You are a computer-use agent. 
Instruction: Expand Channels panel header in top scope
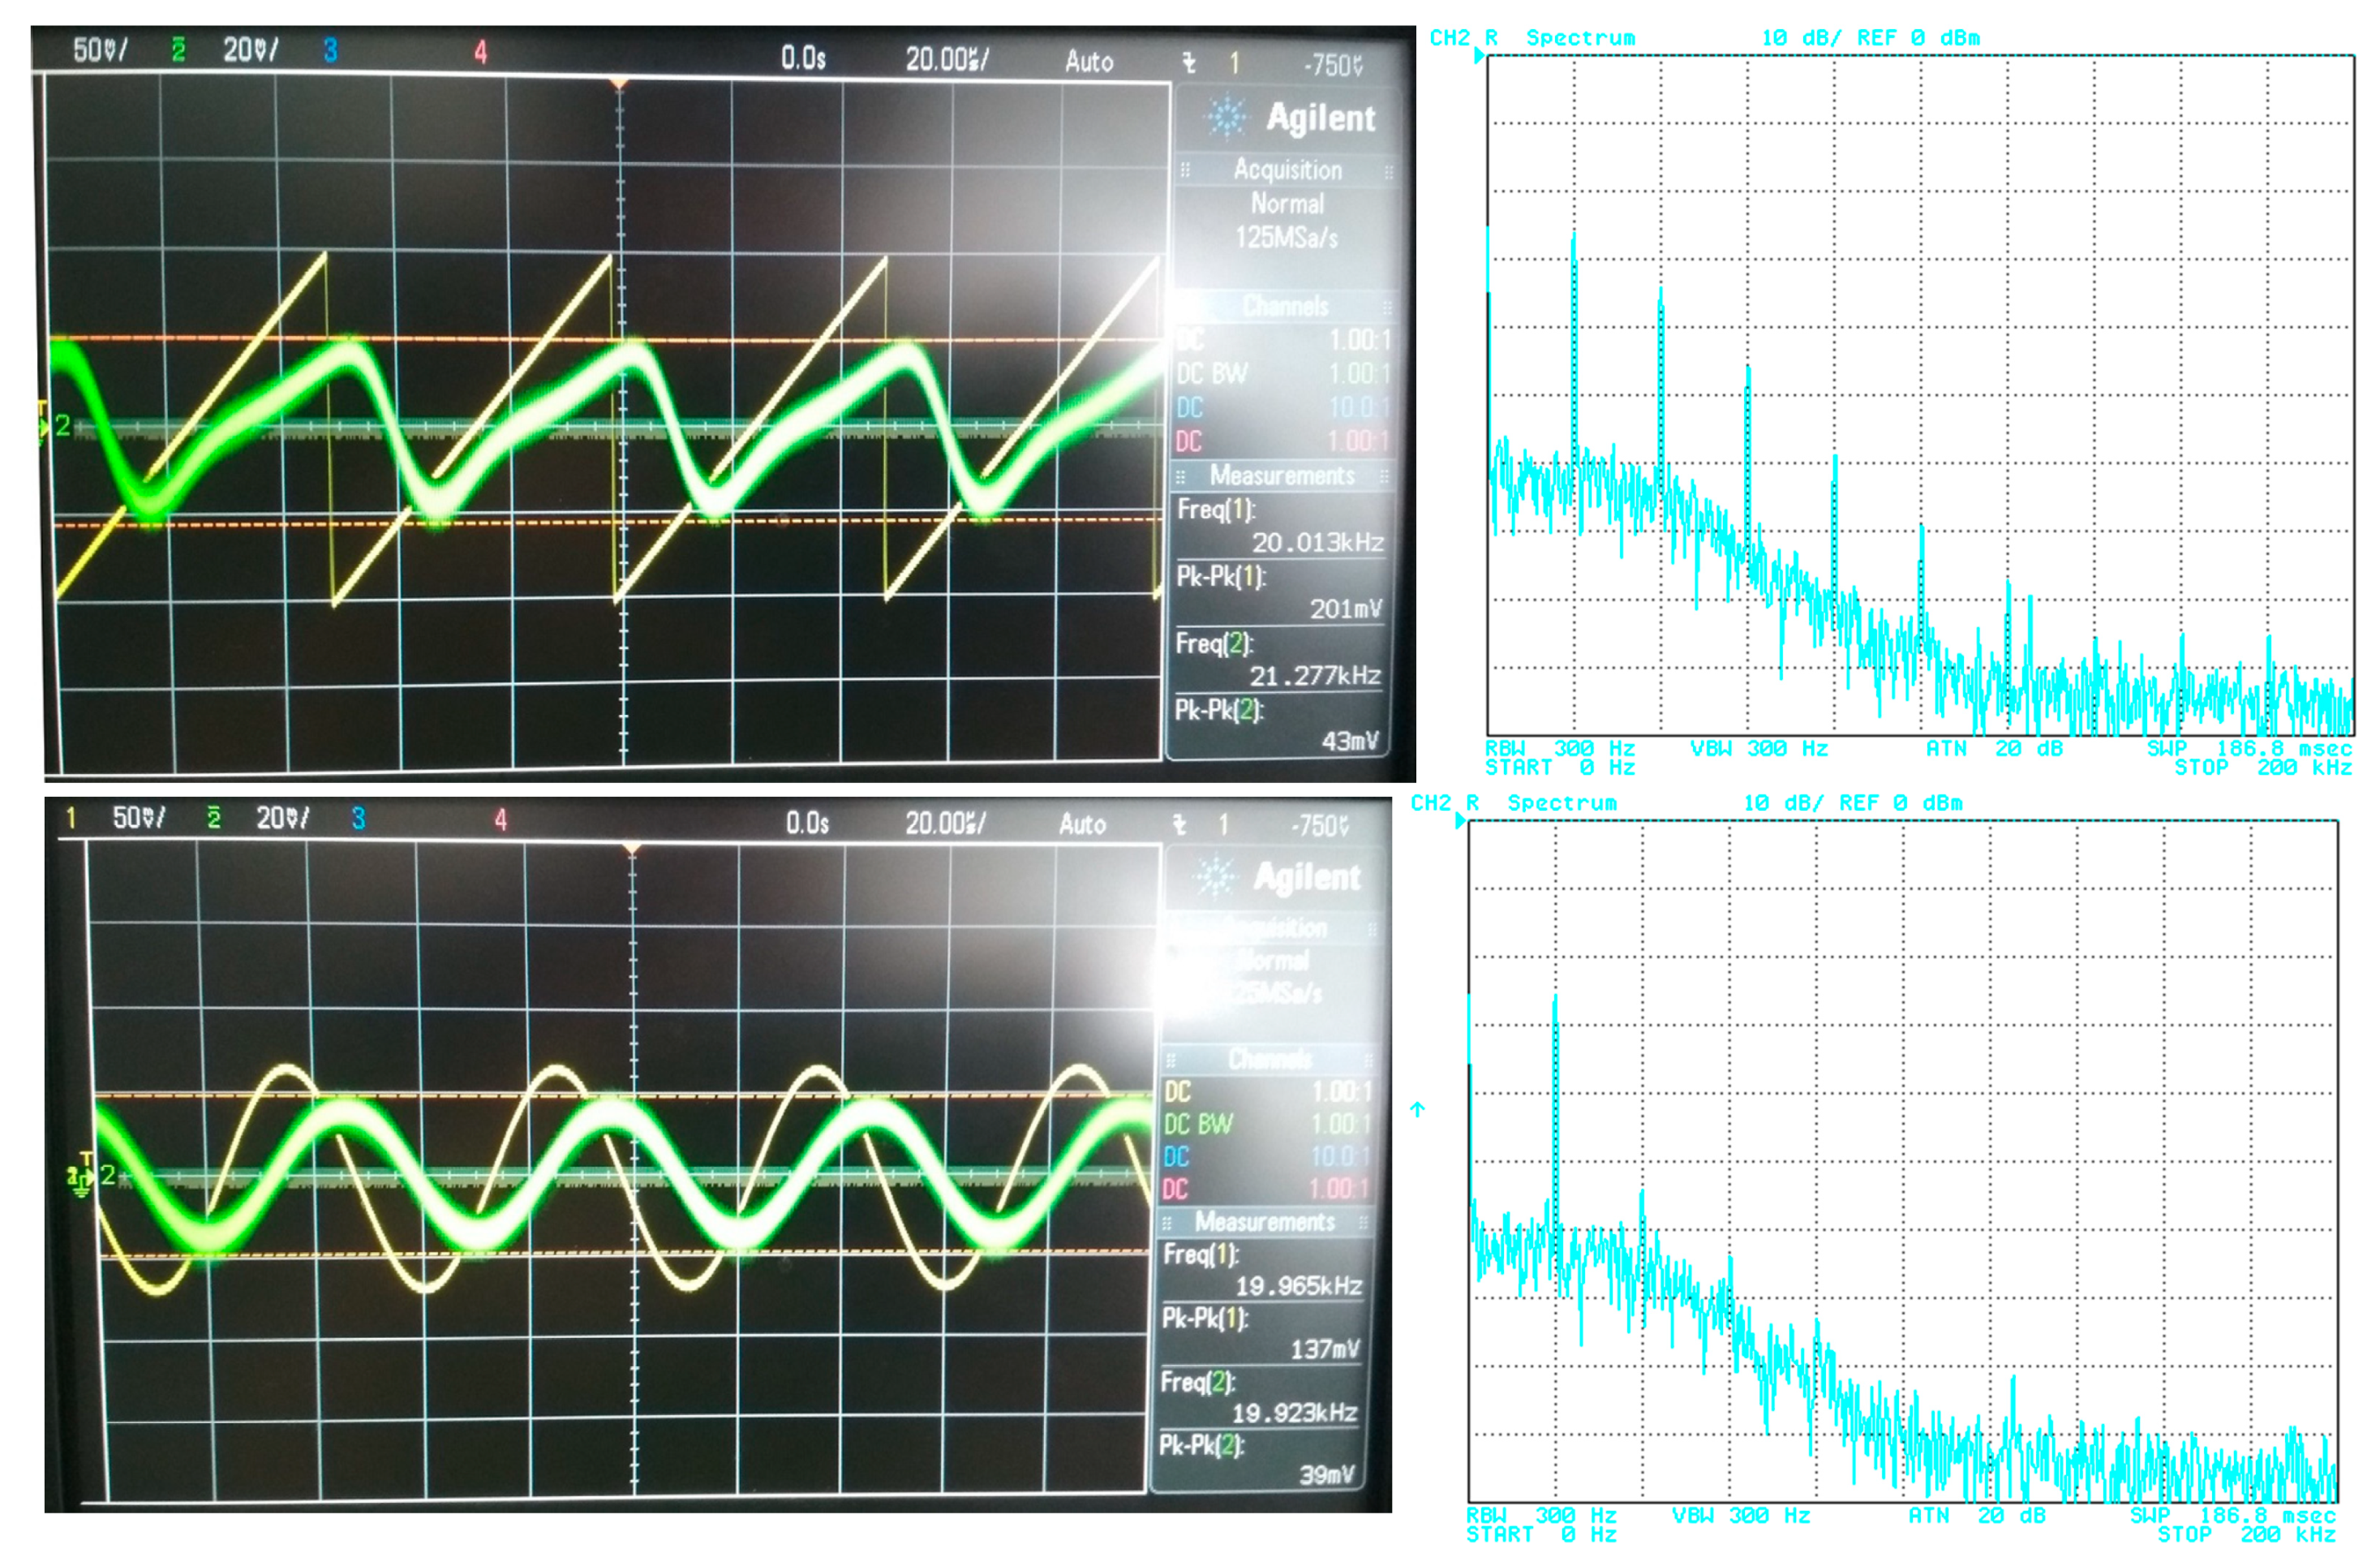1285,305
